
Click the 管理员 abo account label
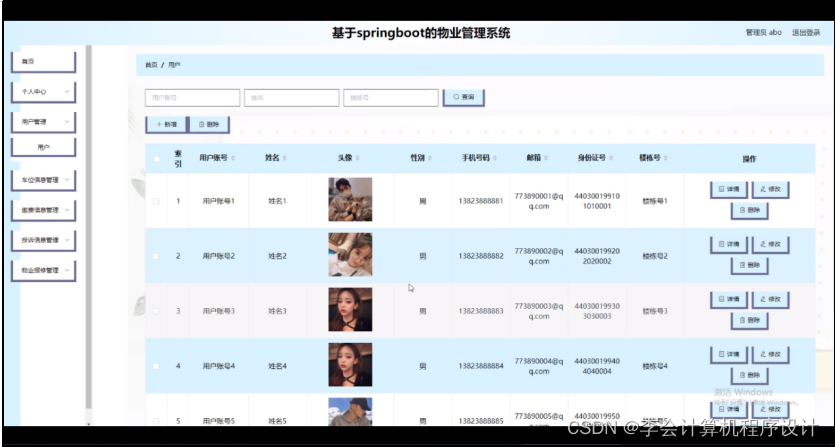[764, 32]
